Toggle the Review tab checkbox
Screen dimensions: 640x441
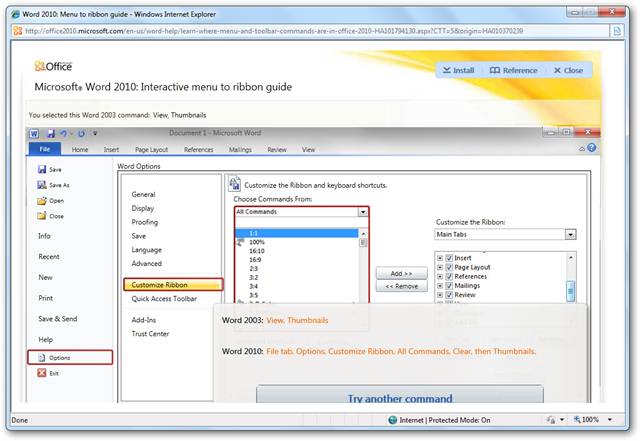(449, 295)
